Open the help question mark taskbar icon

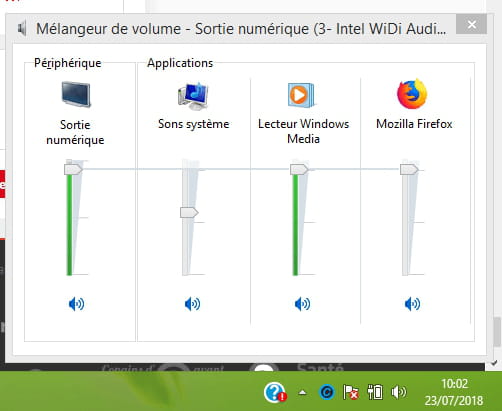click(x=275, y=392)
